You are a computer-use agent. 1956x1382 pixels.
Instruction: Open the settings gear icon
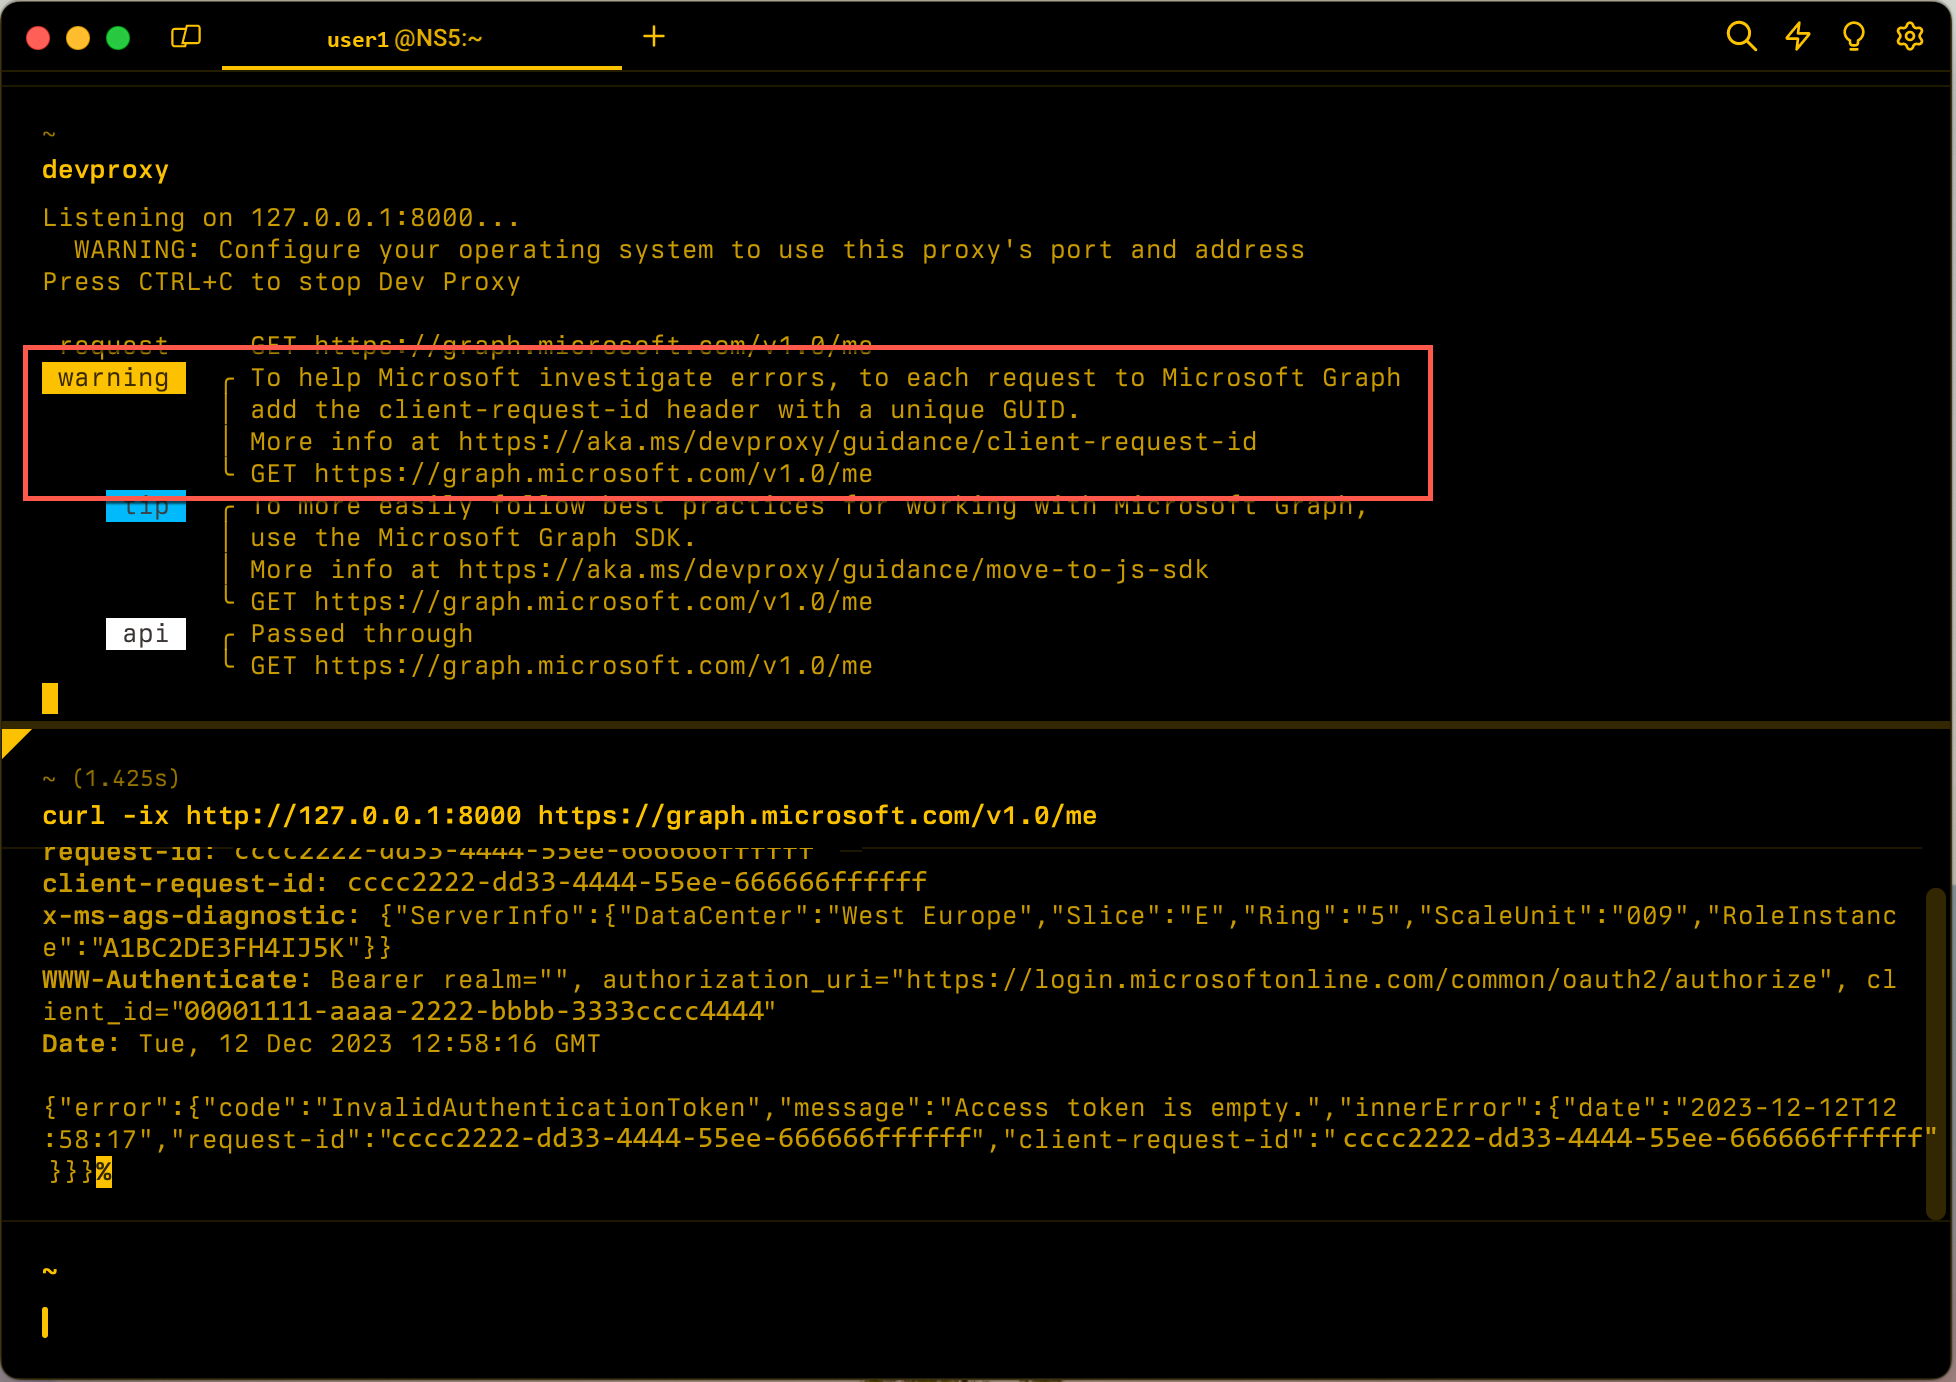[1909, 37]
